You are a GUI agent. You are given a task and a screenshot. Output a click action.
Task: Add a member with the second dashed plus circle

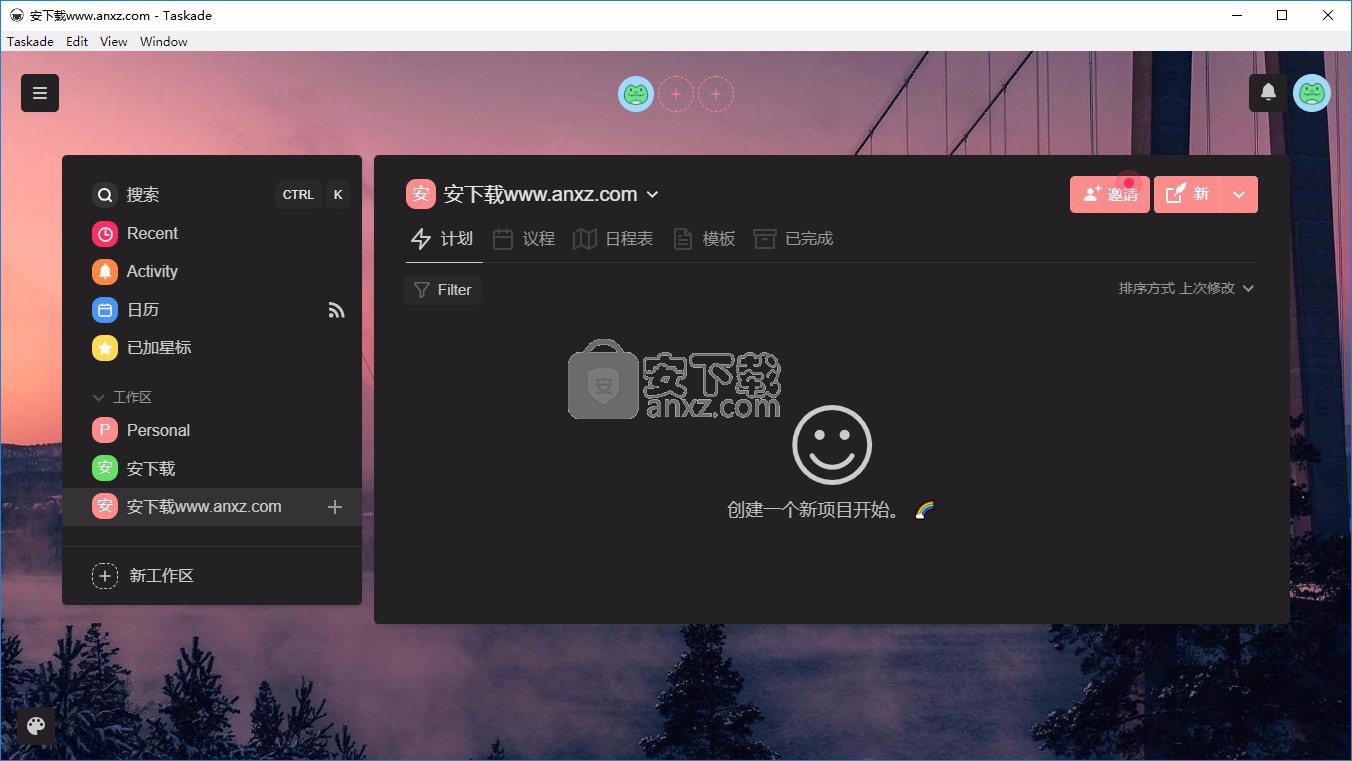click(x=716, y=94)
